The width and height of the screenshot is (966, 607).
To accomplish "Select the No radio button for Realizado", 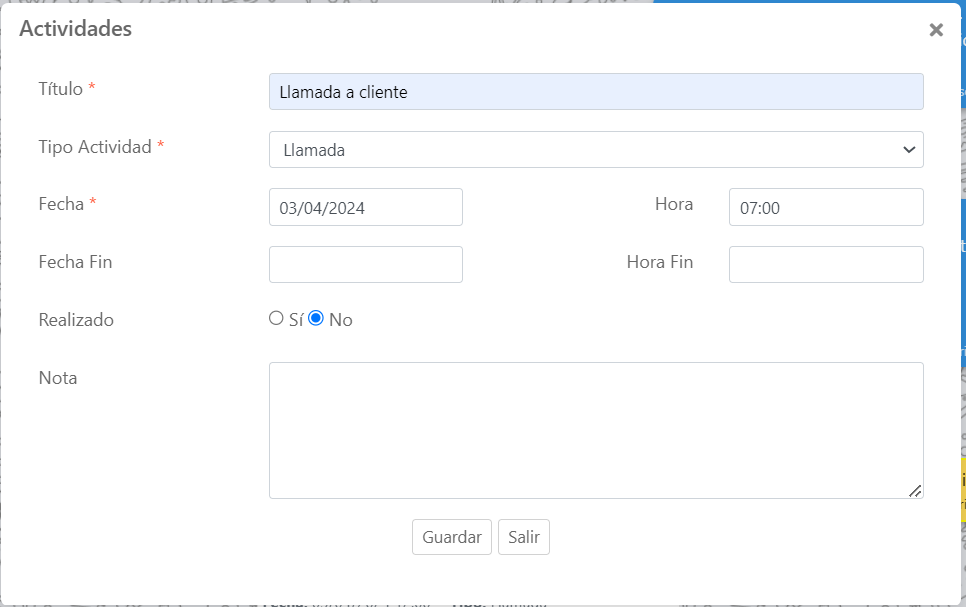I will 316,318.
